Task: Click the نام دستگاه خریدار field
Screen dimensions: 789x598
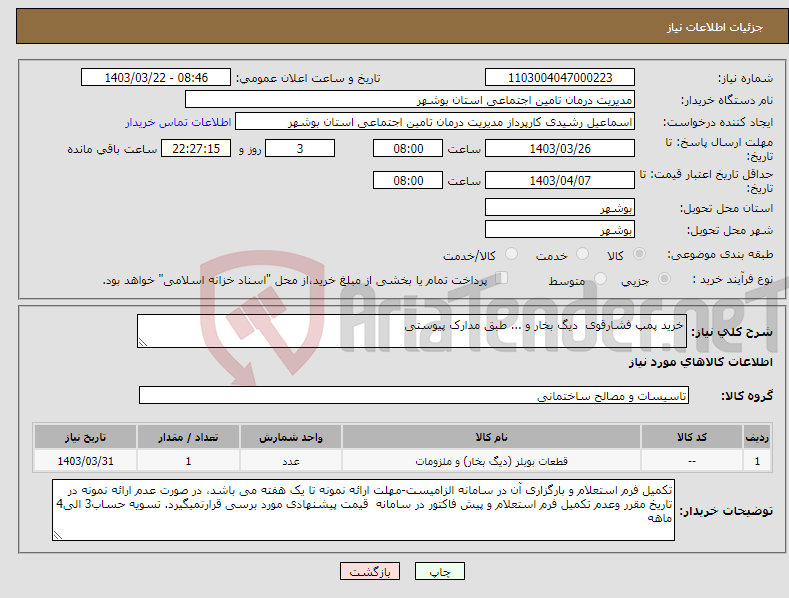Action: 410,100
